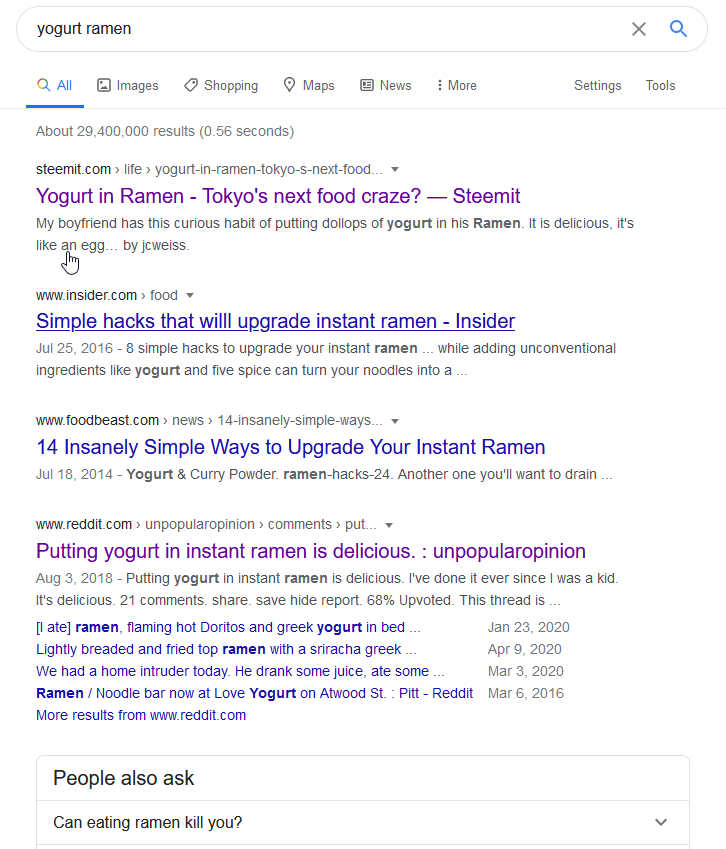
Task: Open the Images search tab
Action: pyautogui.click(x=128, y=86)
